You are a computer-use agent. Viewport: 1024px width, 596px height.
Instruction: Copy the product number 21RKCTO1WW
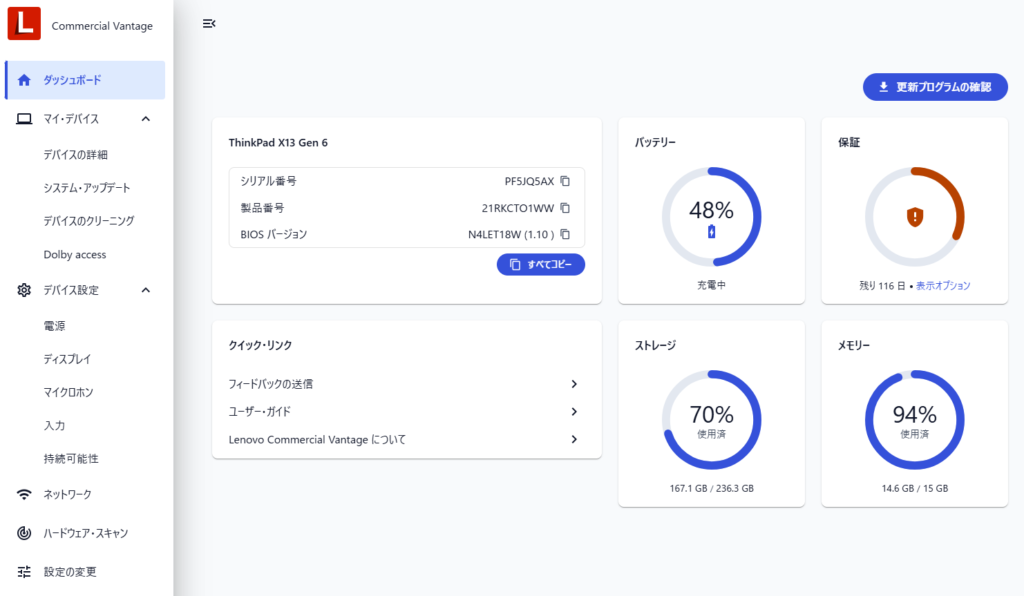click(x=565, y=208)
